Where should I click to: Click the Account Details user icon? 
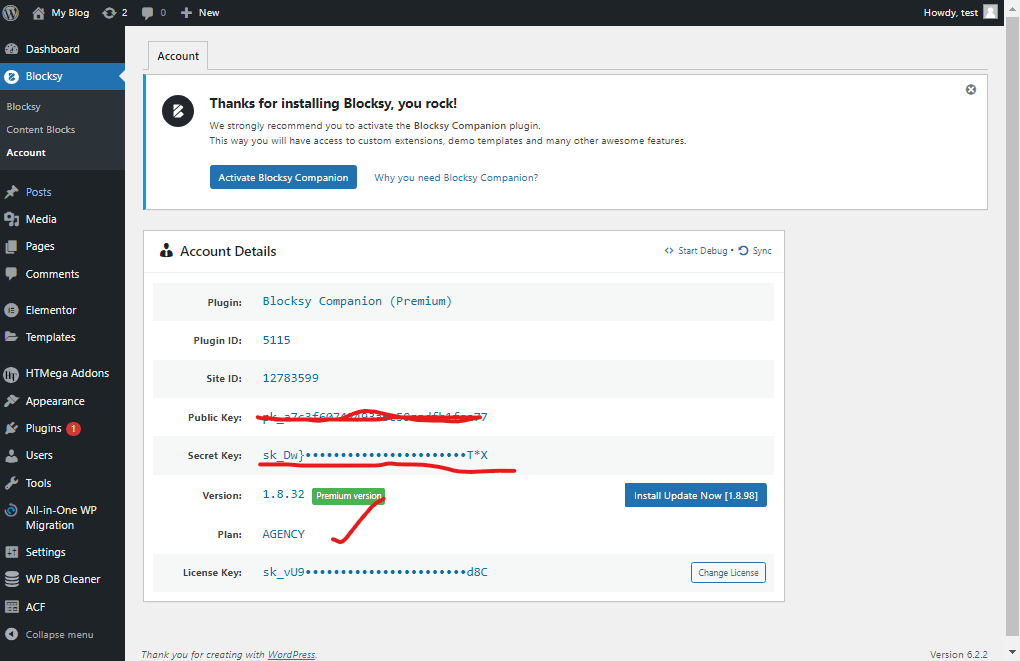pyautogui.click(x=167, y=250)
